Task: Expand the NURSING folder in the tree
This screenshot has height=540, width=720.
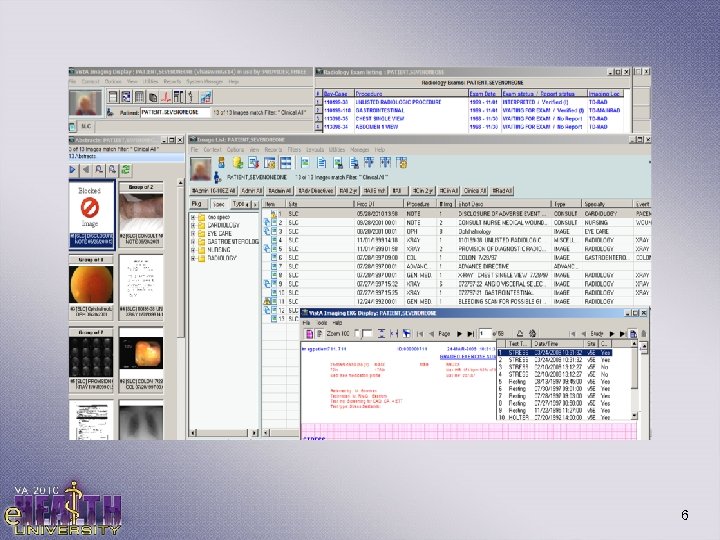Action: click(193, 250)
